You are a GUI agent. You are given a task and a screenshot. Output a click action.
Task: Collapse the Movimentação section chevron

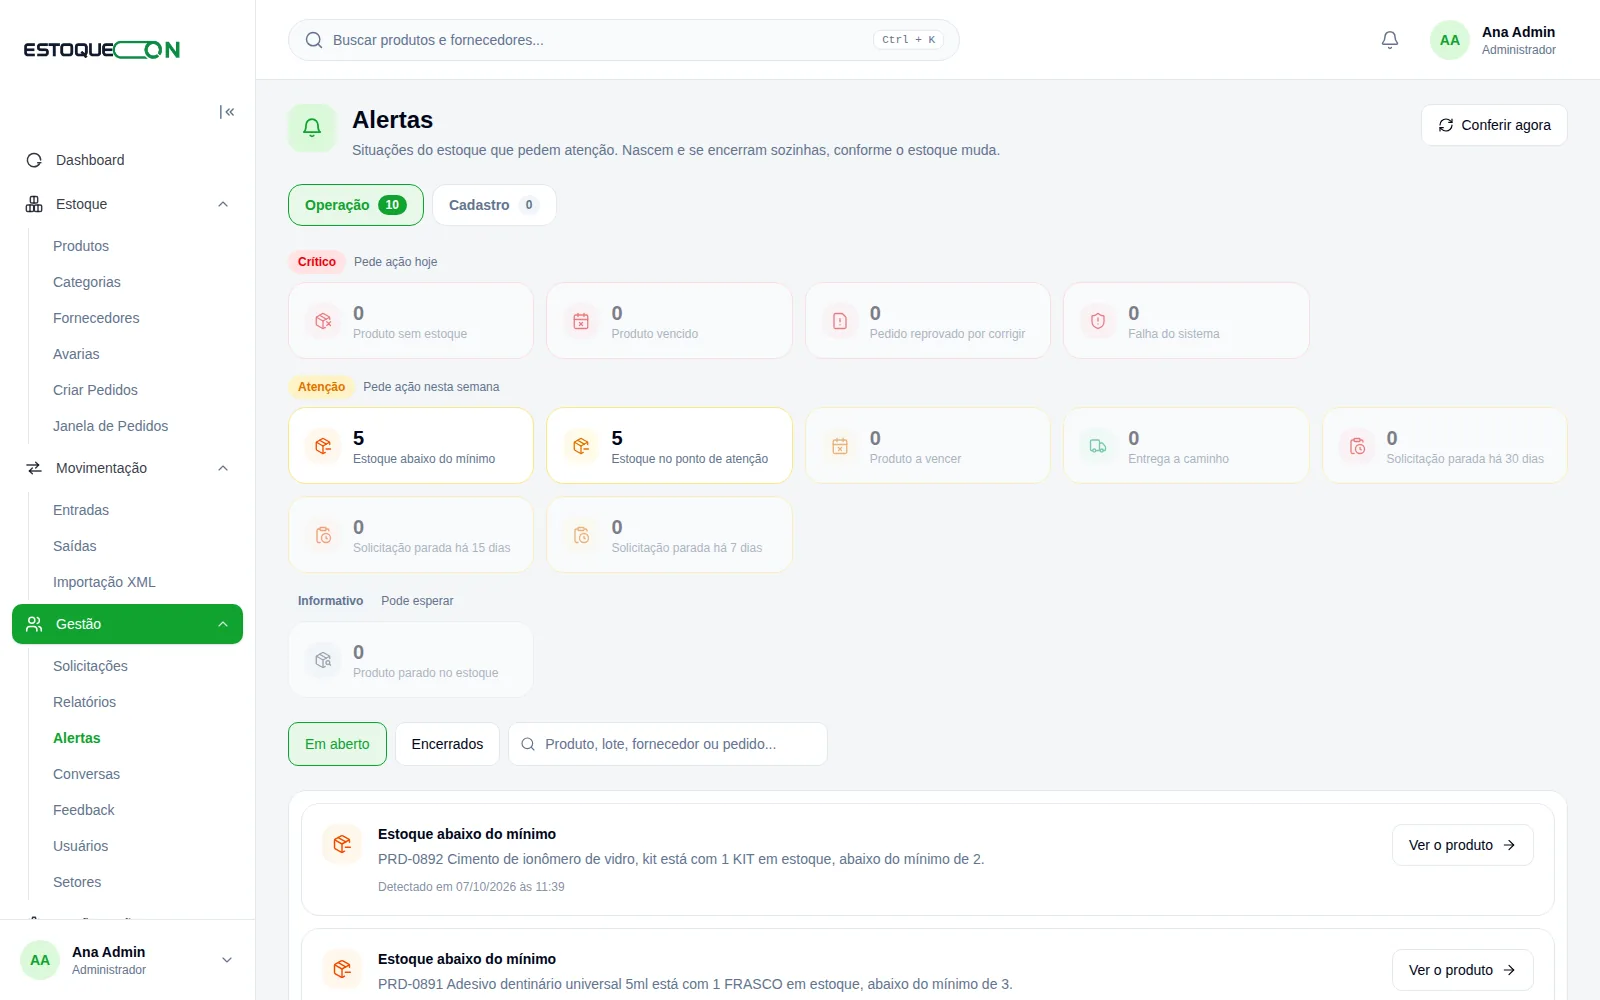223,468
